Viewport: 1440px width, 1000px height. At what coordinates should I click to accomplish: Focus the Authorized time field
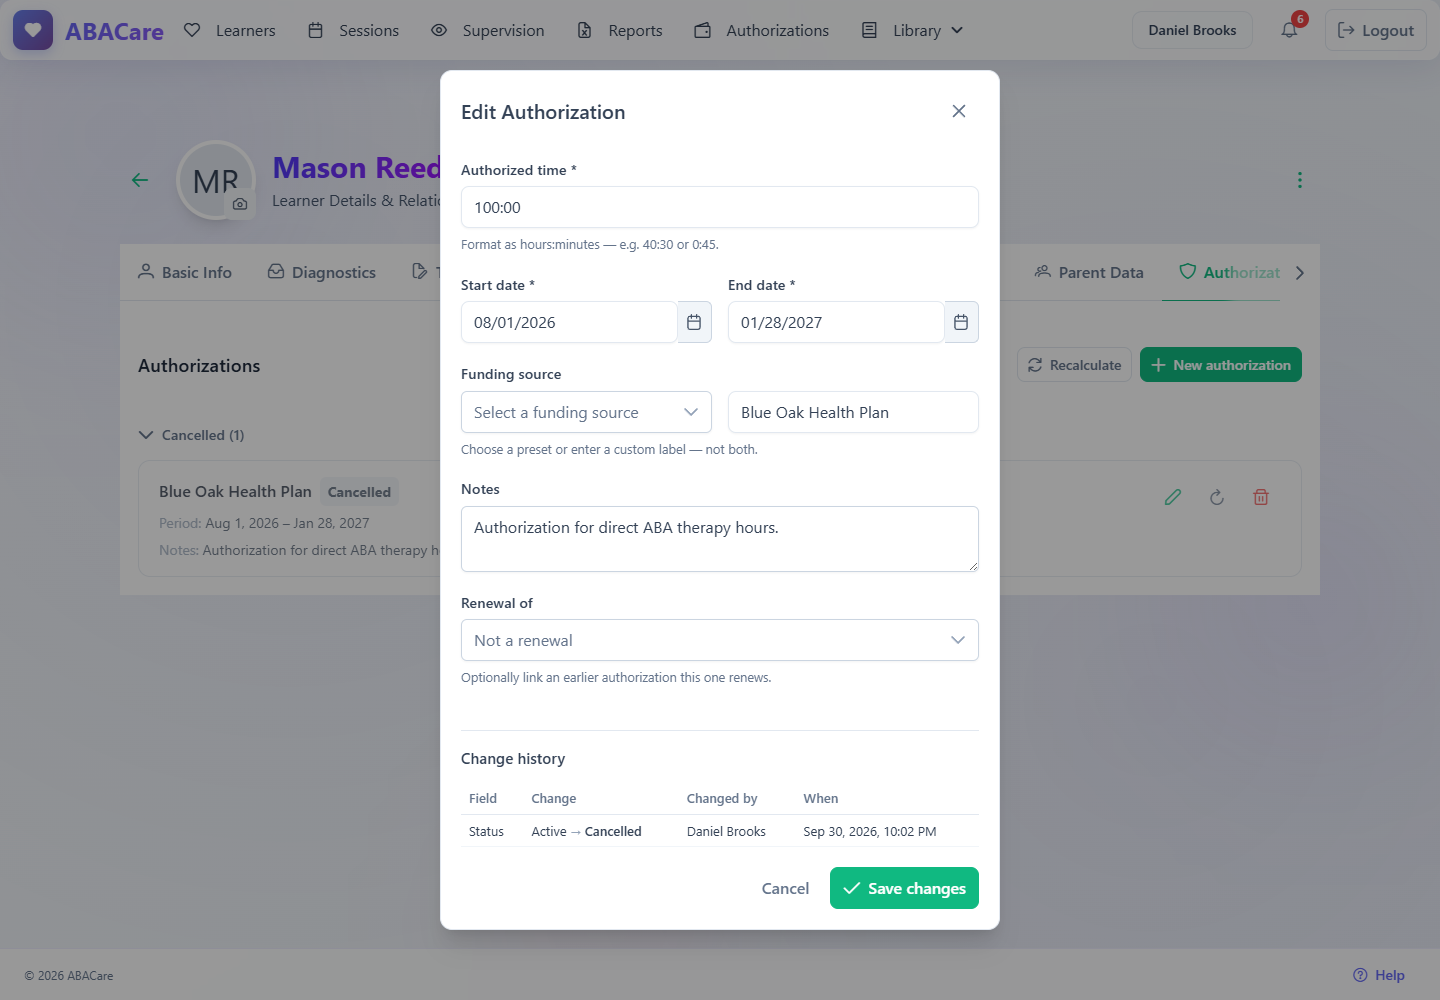coord(720,207)
